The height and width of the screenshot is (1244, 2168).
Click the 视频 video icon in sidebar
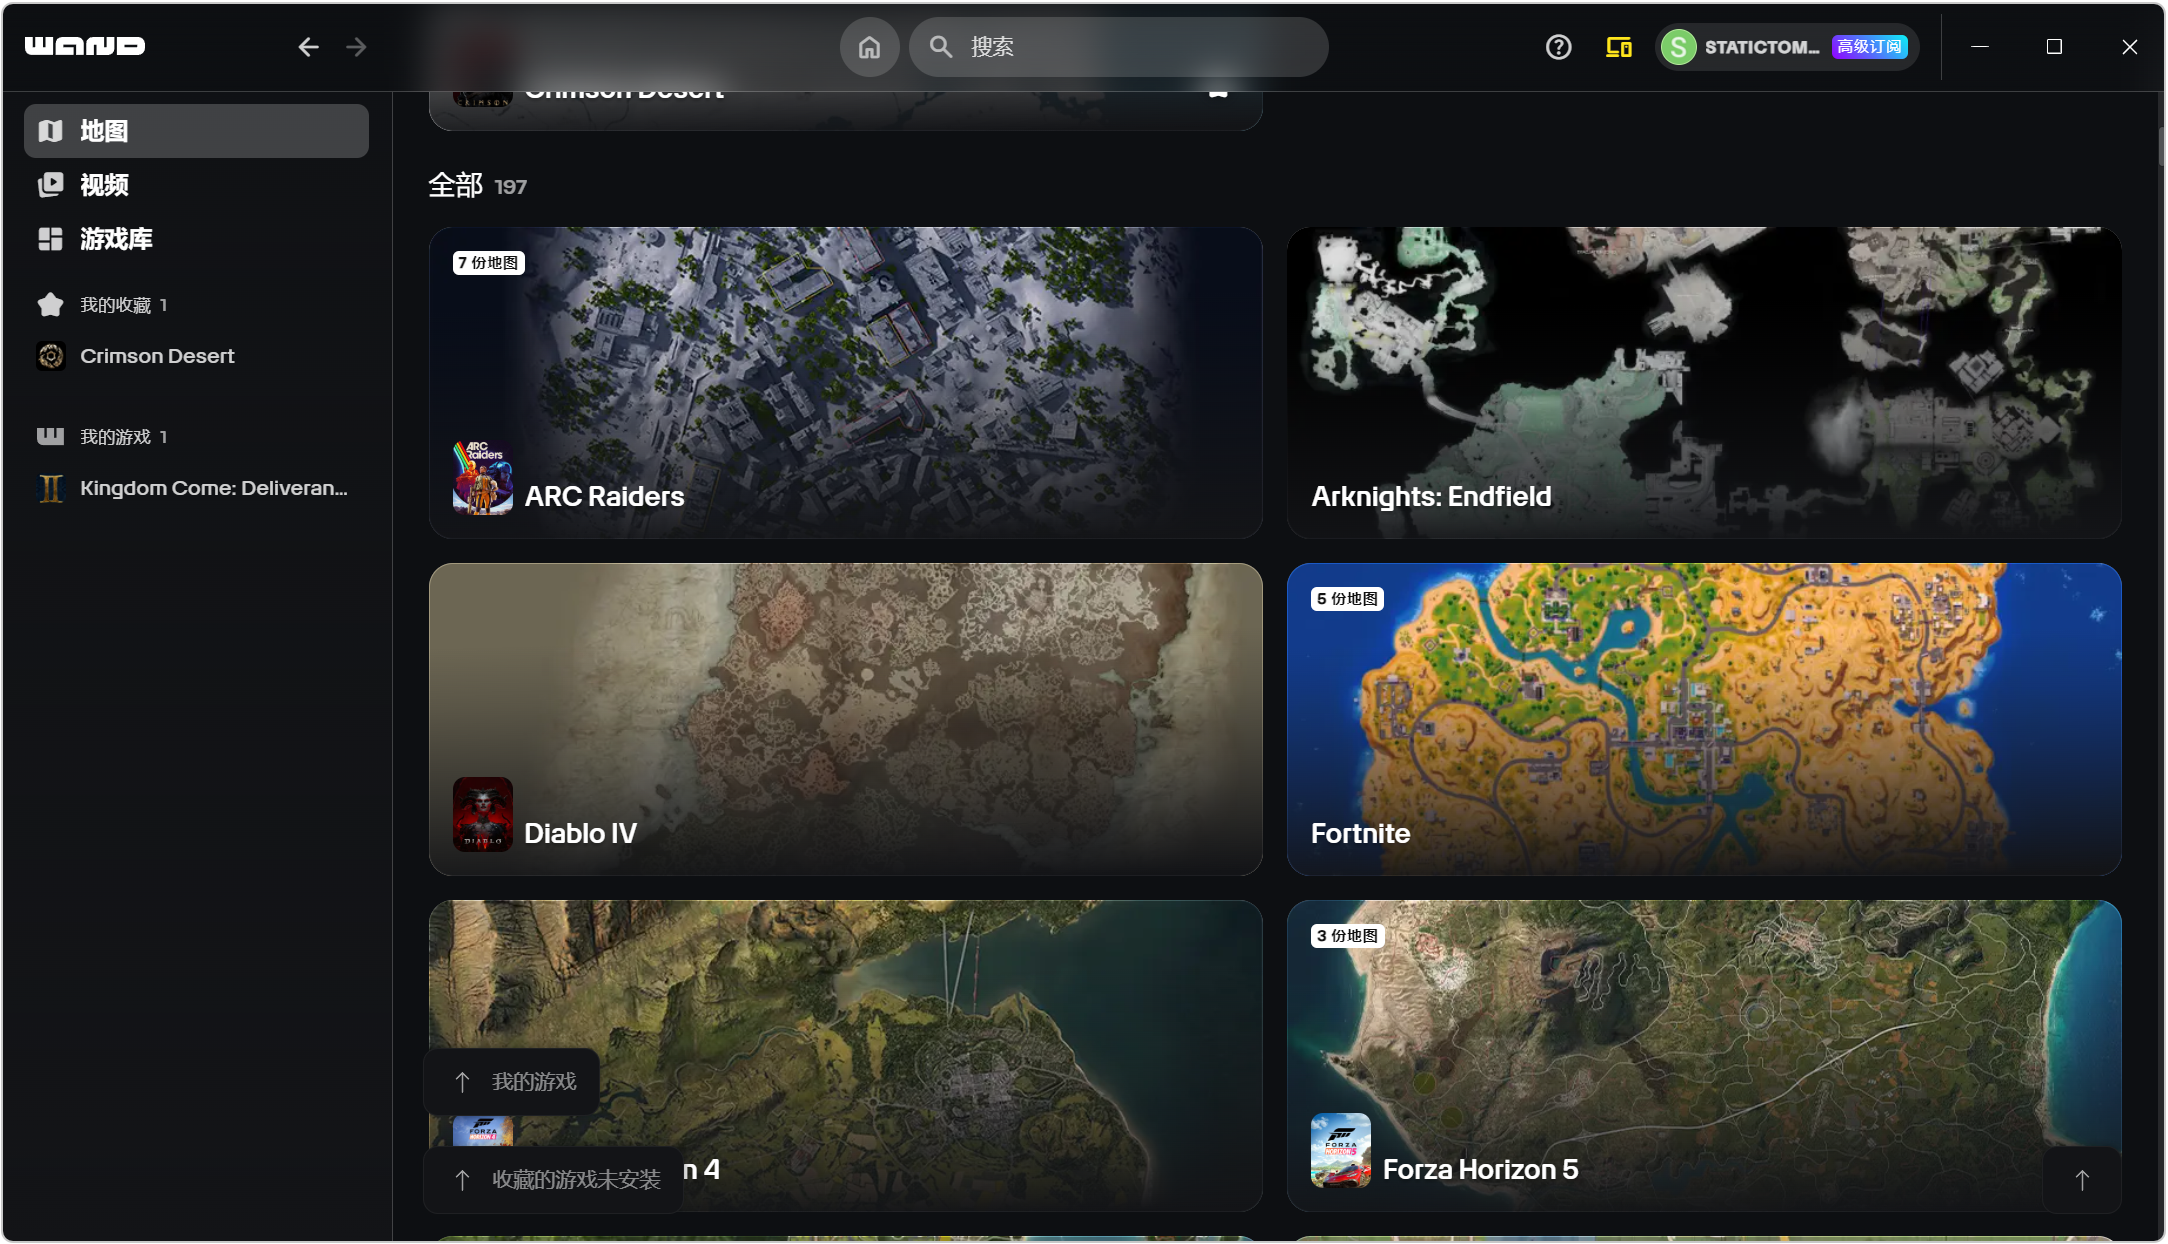[50, 185]
